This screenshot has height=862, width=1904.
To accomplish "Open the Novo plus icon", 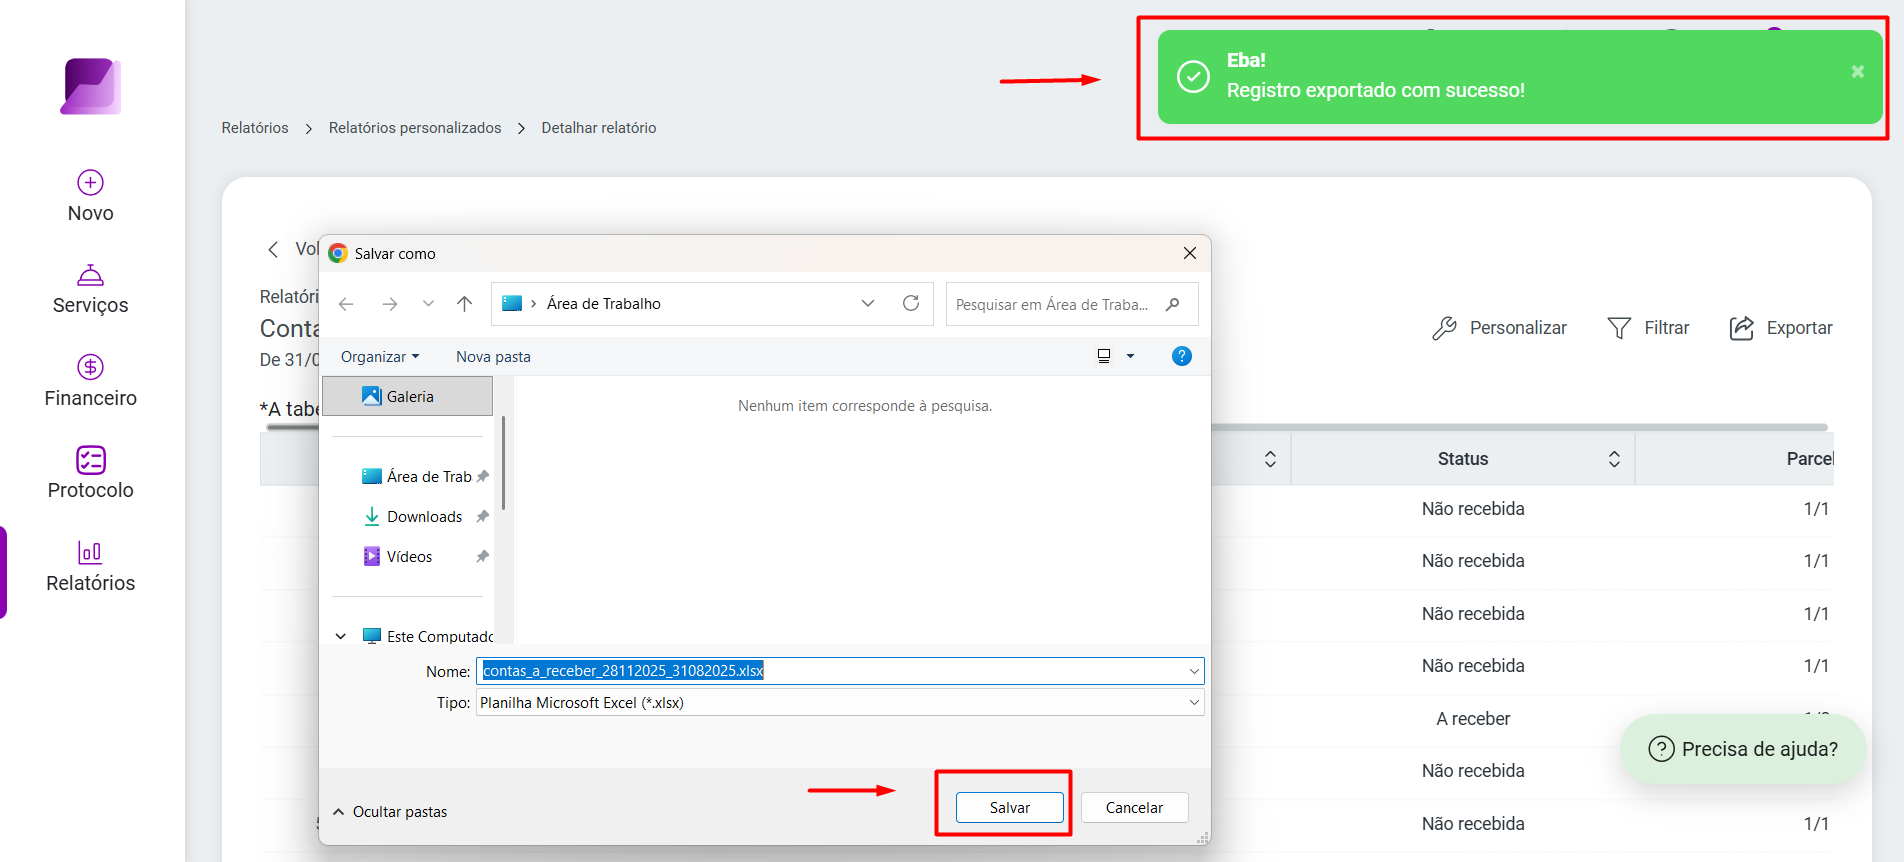I will point(90,182).
